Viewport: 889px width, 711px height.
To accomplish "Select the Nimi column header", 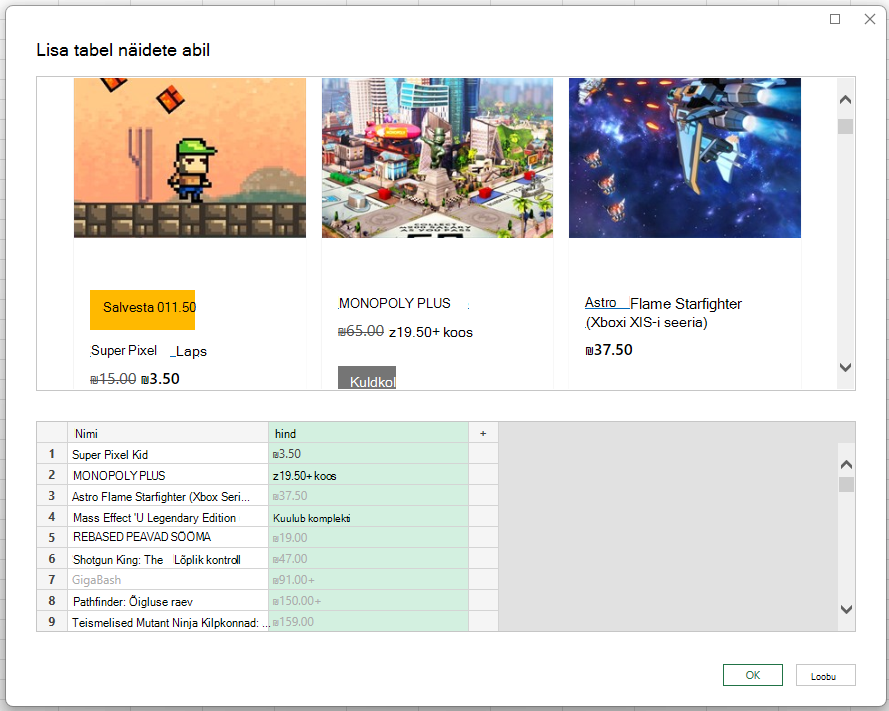I will tap(168, 433).
